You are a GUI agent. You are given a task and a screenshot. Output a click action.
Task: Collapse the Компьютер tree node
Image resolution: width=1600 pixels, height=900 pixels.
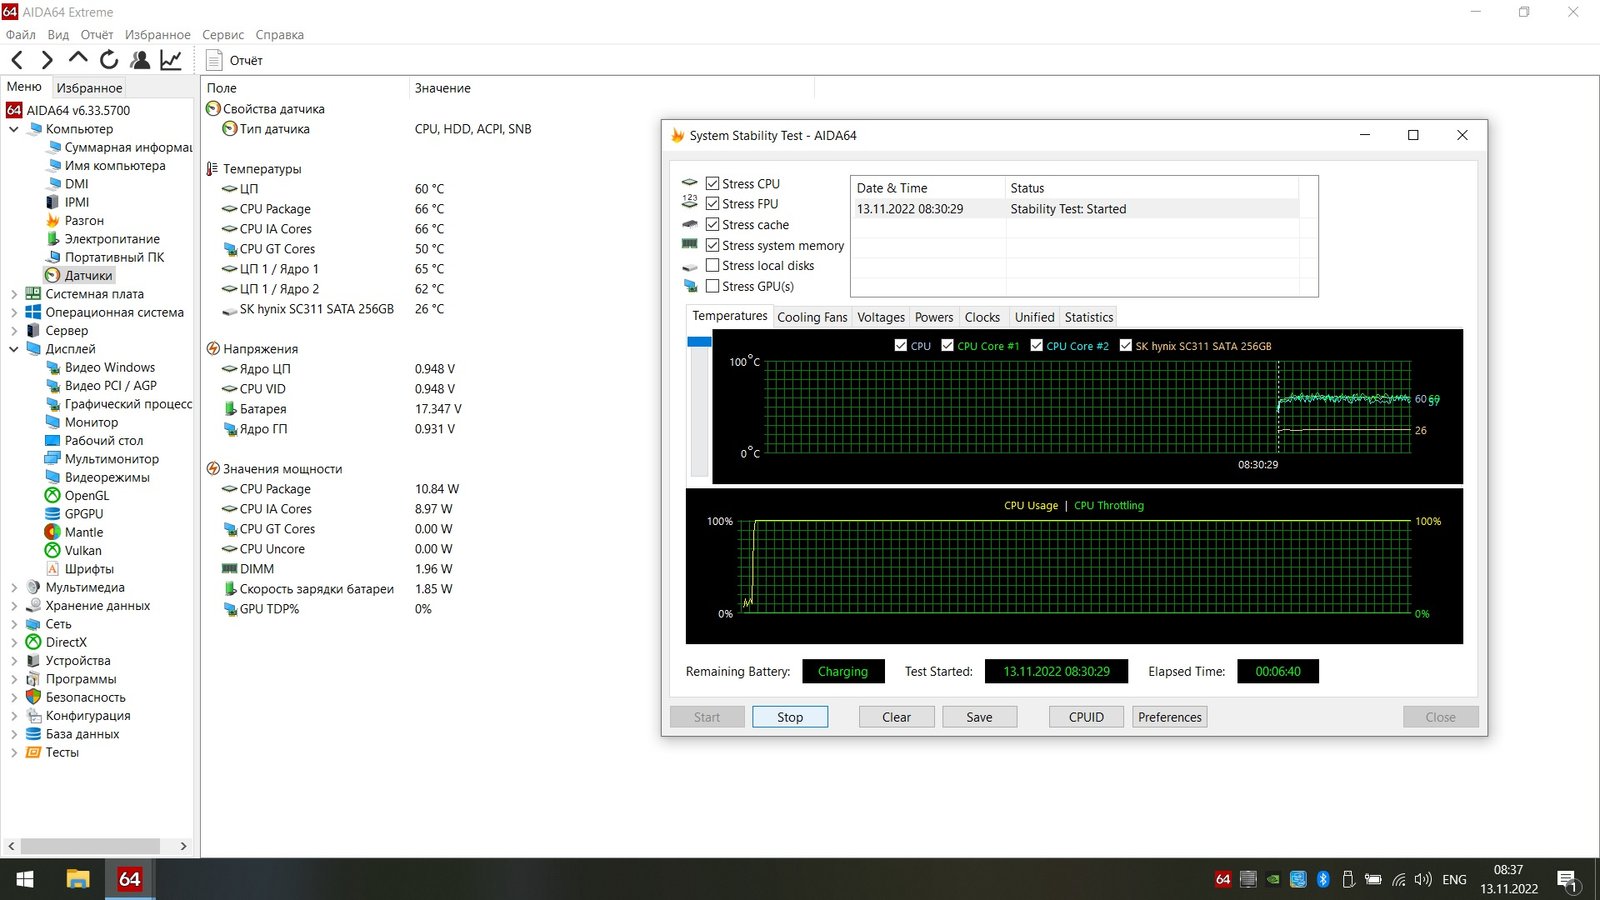[14, 129]
